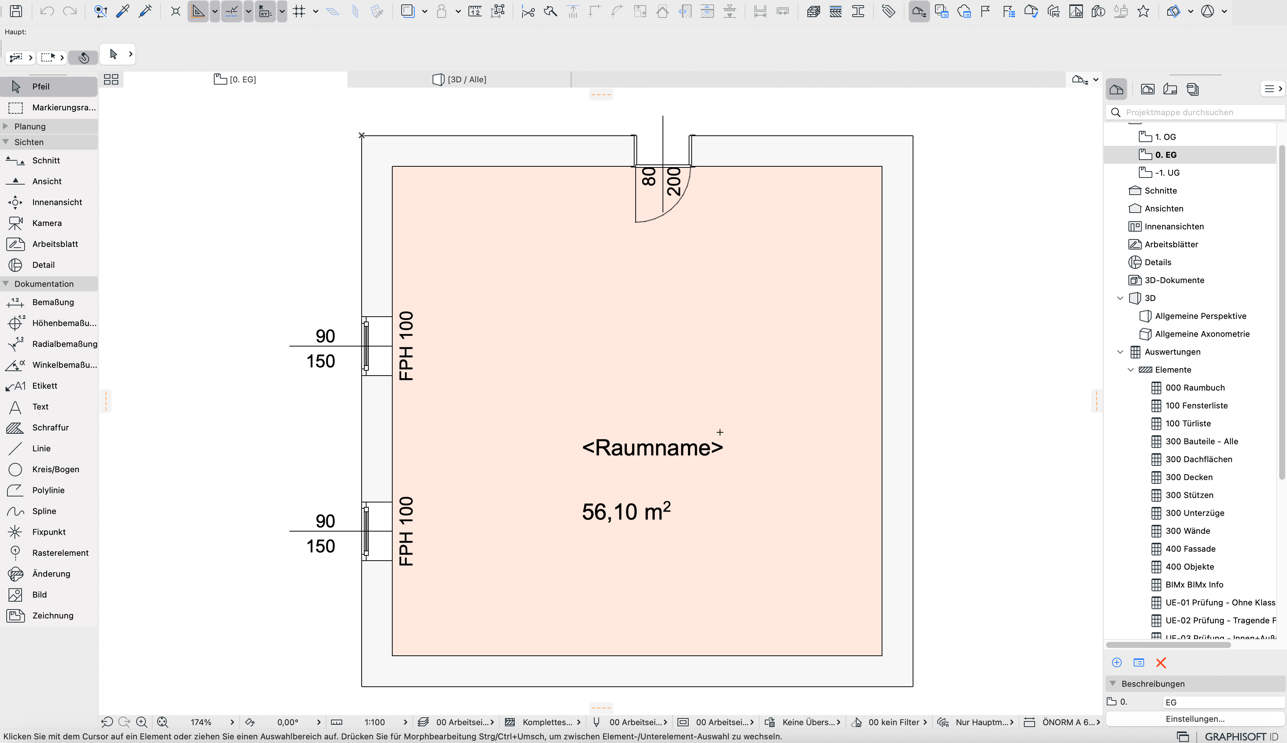Select the Arbeitsblatt tool

49,244
